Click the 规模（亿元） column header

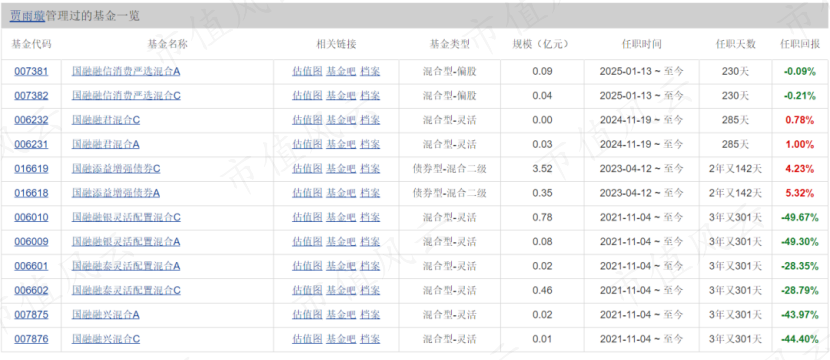tap(542, 44)
